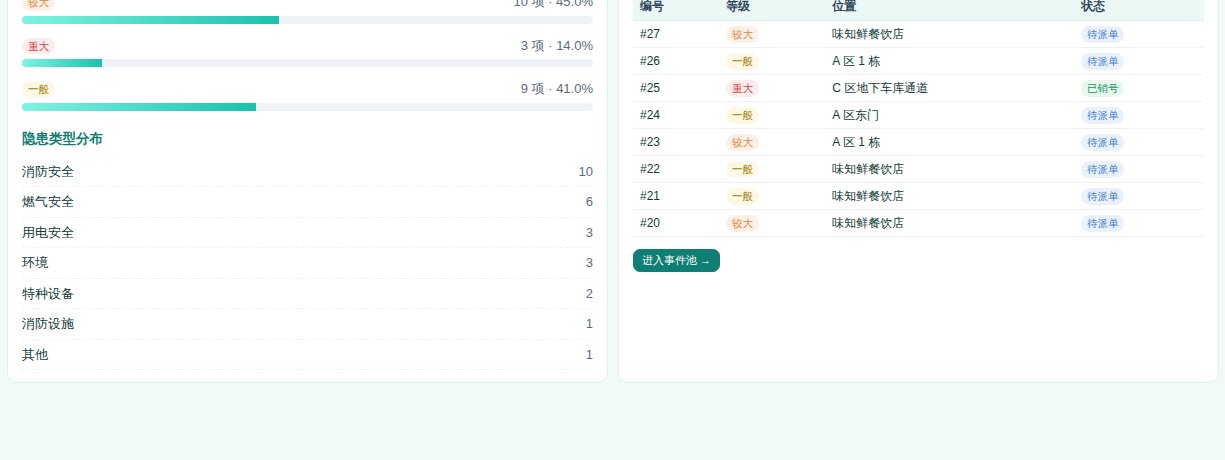
Task: Click the 隐患类型分布 heading
Action: (62, 139)
